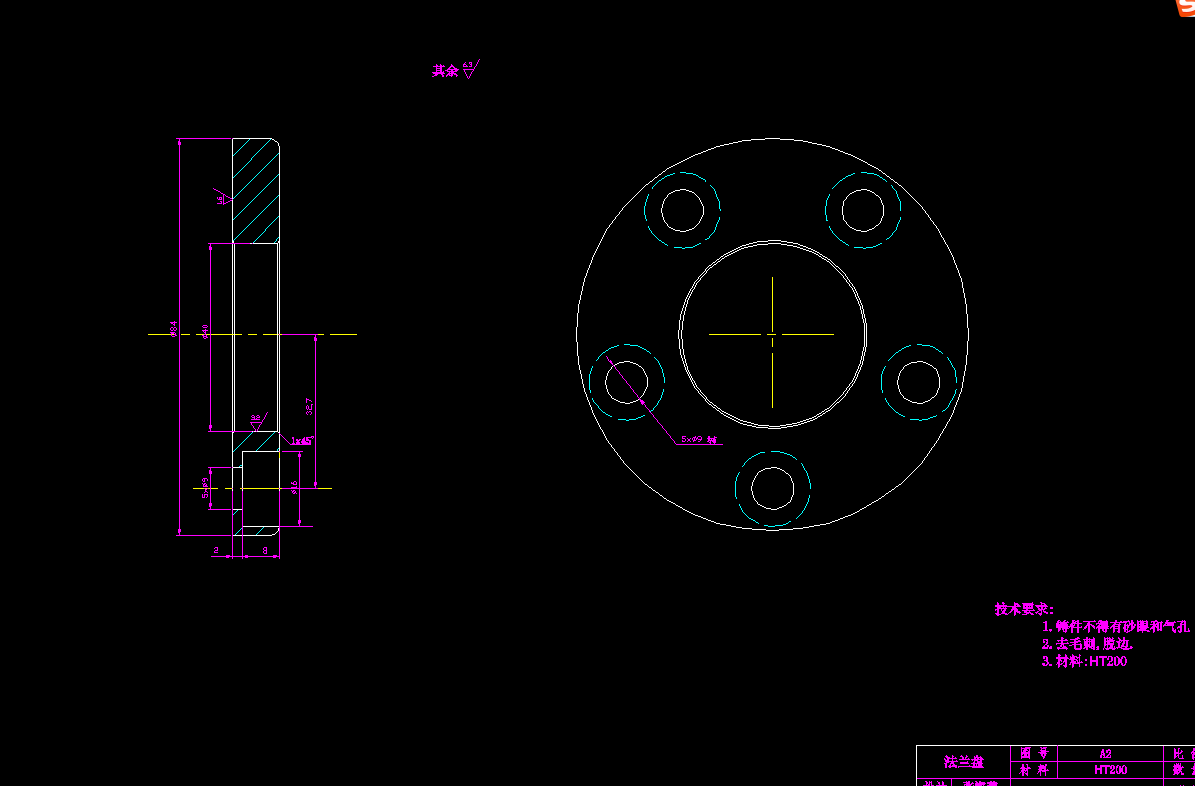Click the '5×φ9' leader label in front view
This screenshot has width=1195, height=786.
click(x=699, y=440)
